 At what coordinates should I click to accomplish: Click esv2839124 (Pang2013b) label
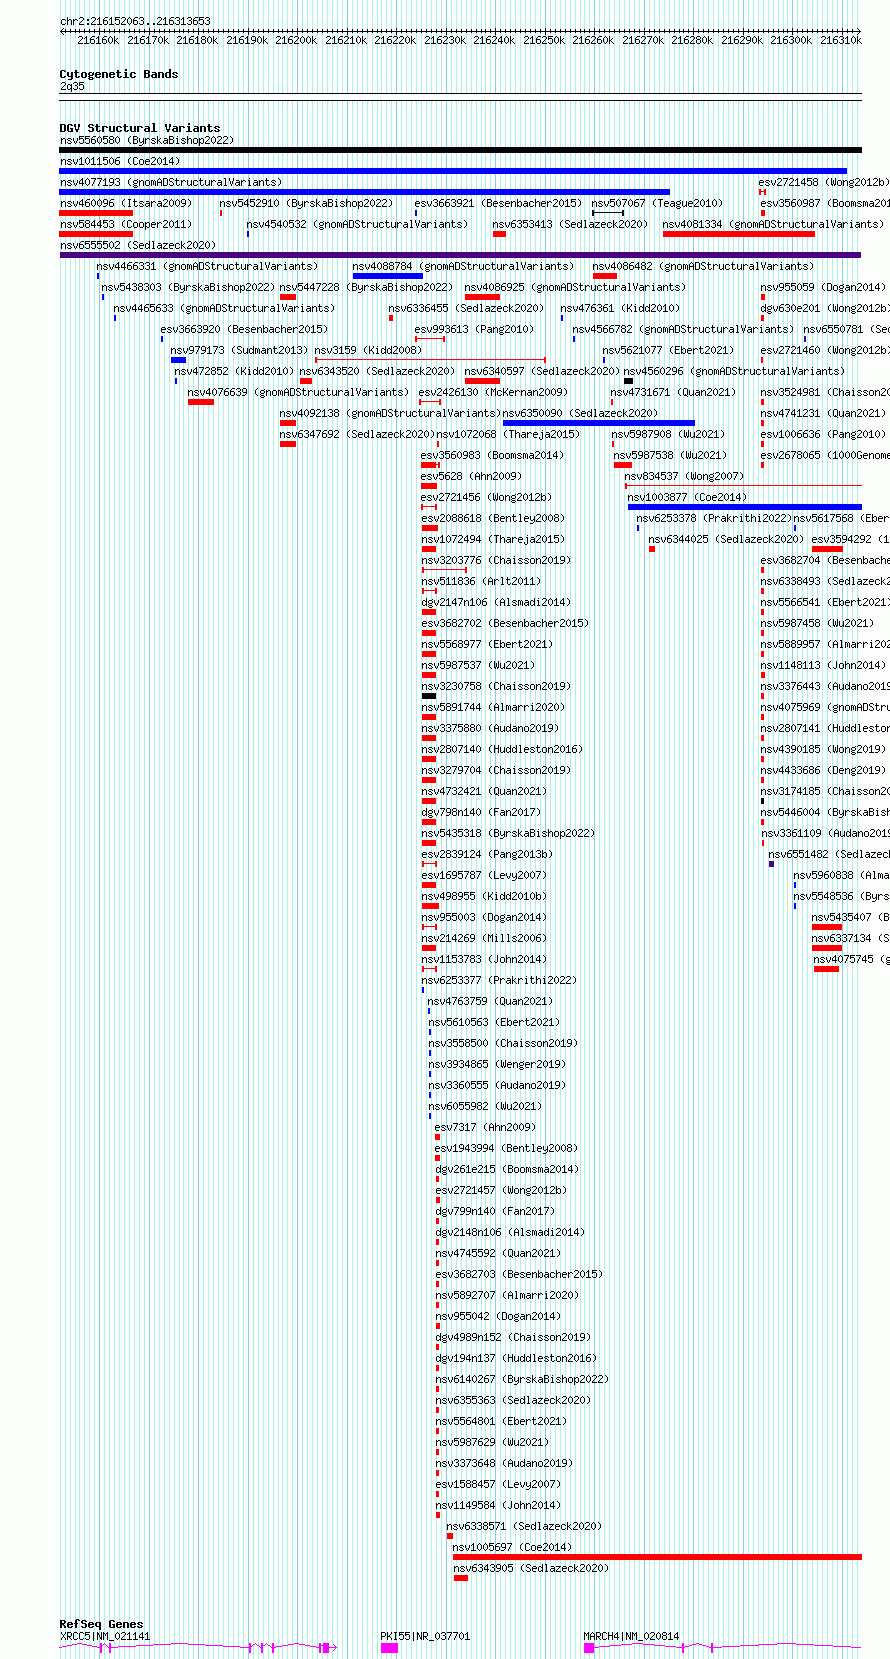(x=487, y=855)
